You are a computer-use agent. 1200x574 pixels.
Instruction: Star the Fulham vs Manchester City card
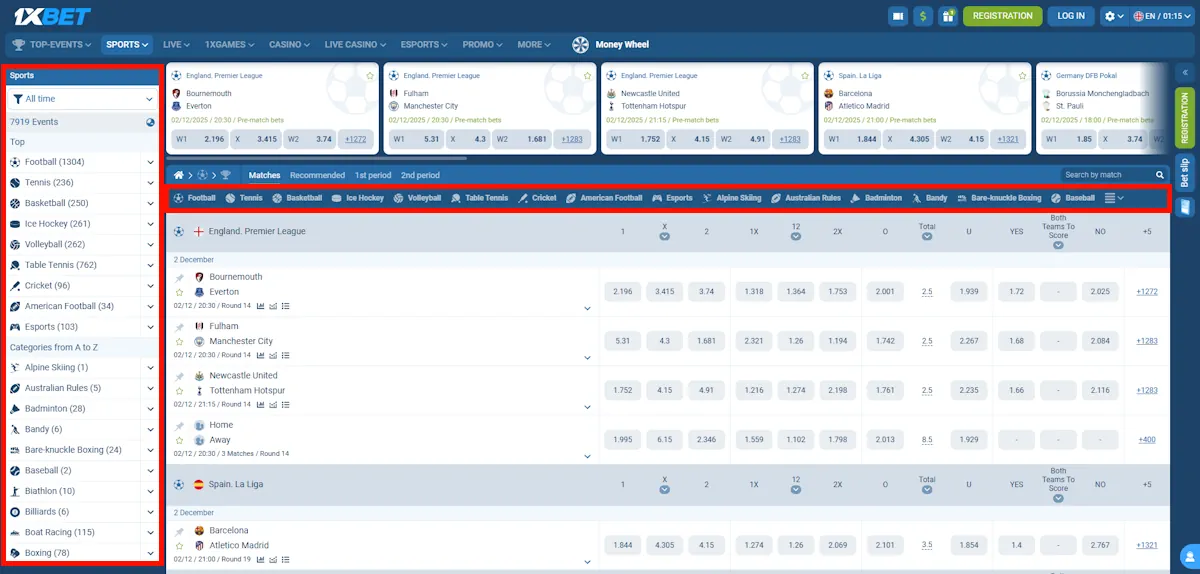pos(587,75)
